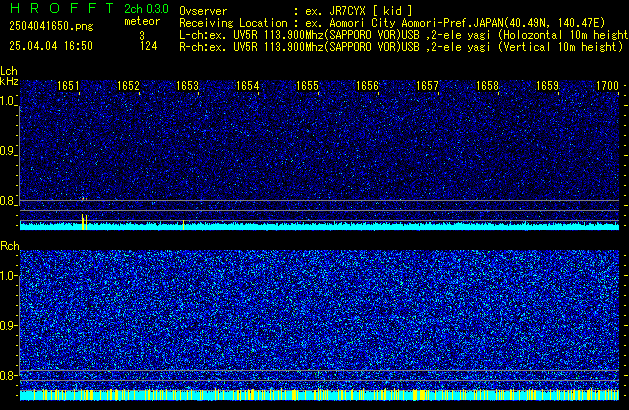Click the Receiving Location line
Screen dimensions: 629x410
click(392, 23)
